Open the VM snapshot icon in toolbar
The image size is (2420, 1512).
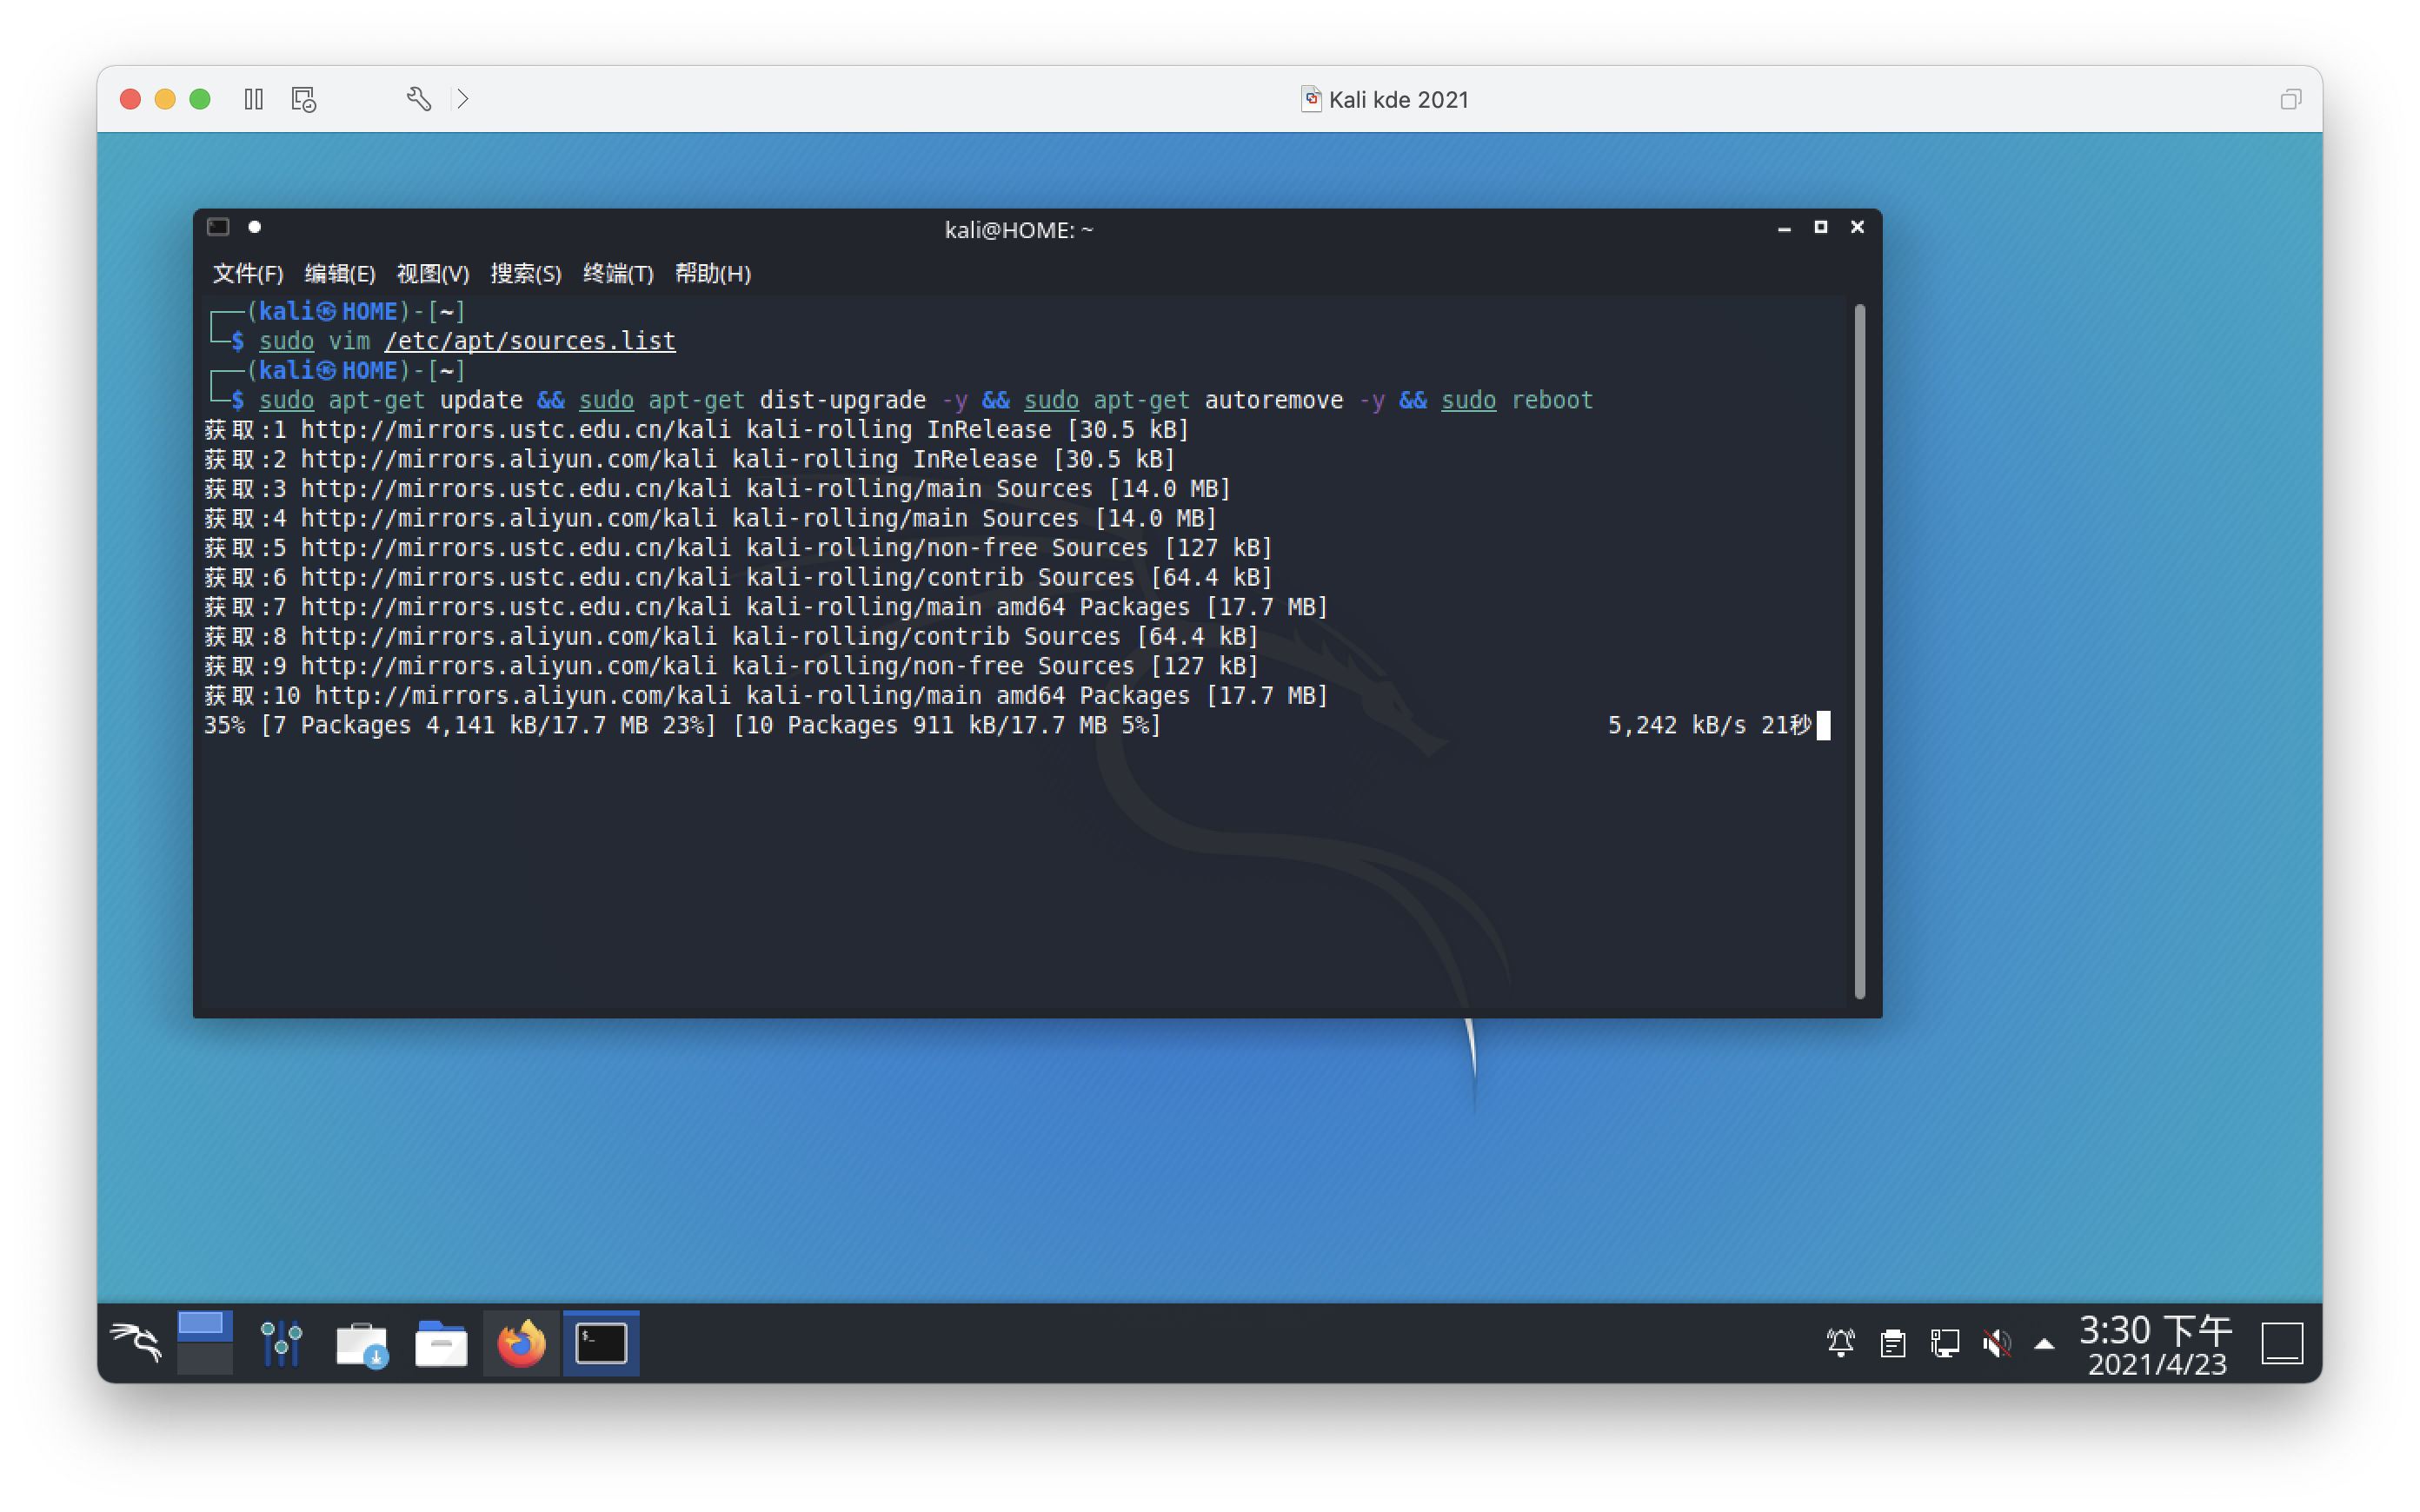(304, 99)
